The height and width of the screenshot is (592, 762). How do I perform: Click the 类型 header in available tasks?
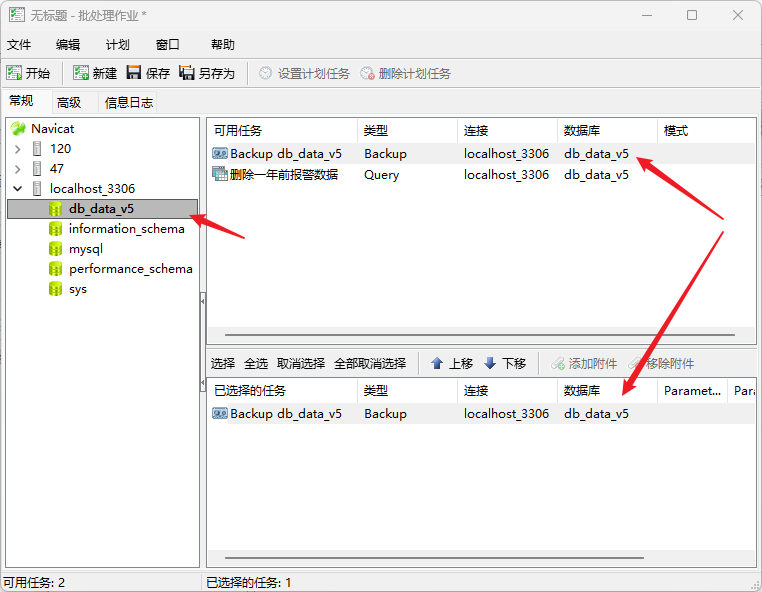[407, 131]
